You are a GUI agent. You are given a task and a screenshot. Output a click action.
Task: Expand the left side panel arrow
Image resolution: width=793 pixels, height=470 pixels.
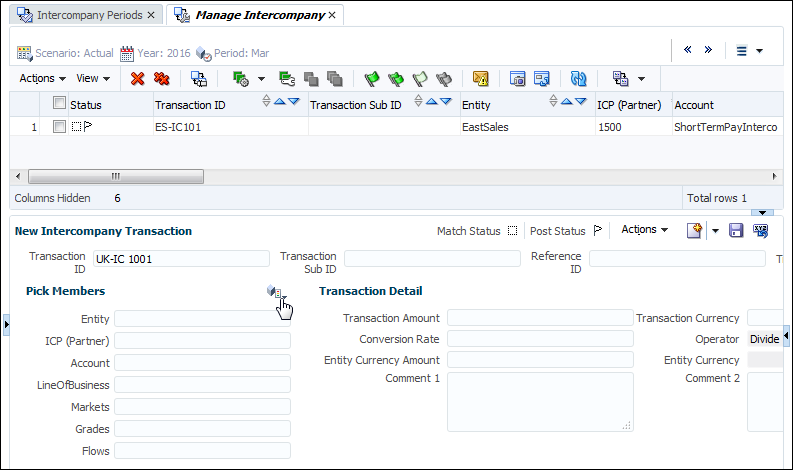[x=6, y=324]
